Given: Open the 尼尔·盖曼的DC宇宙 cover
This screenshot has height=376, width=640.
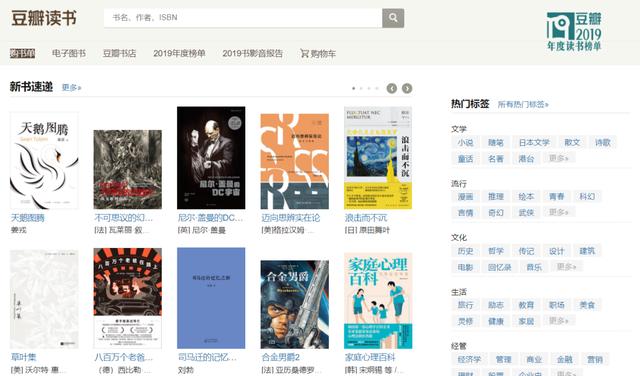Looking at the screenshot, I should 211,158.
